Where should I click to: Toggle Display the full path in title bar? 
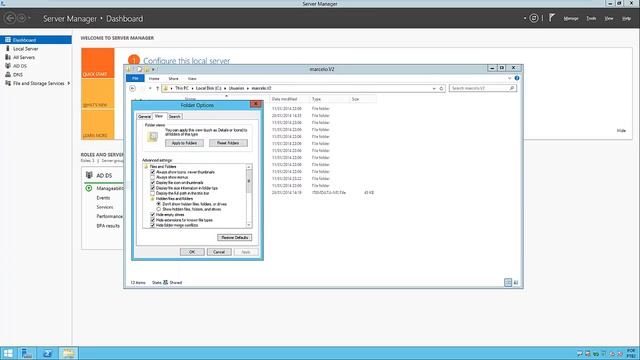click(x=153, y=193)
